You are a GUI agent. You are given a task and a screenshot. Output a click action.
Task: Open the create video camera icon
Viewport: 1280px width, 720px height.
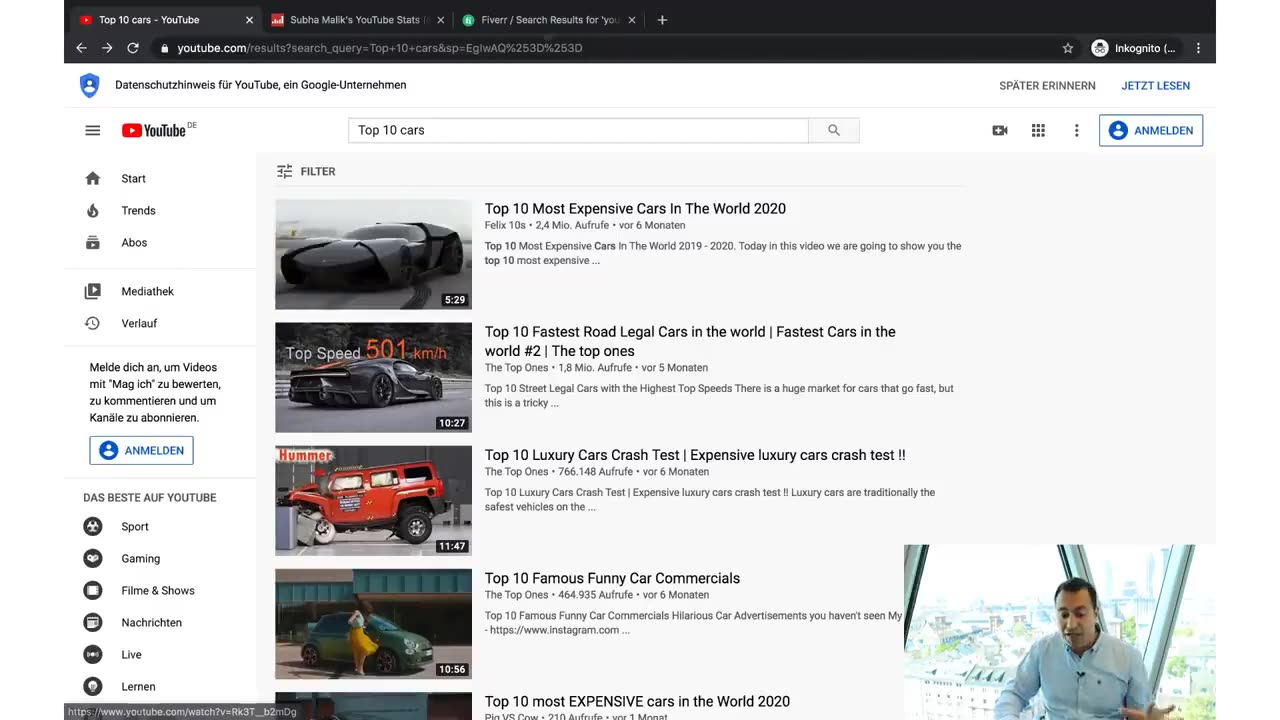point(1000,130)
